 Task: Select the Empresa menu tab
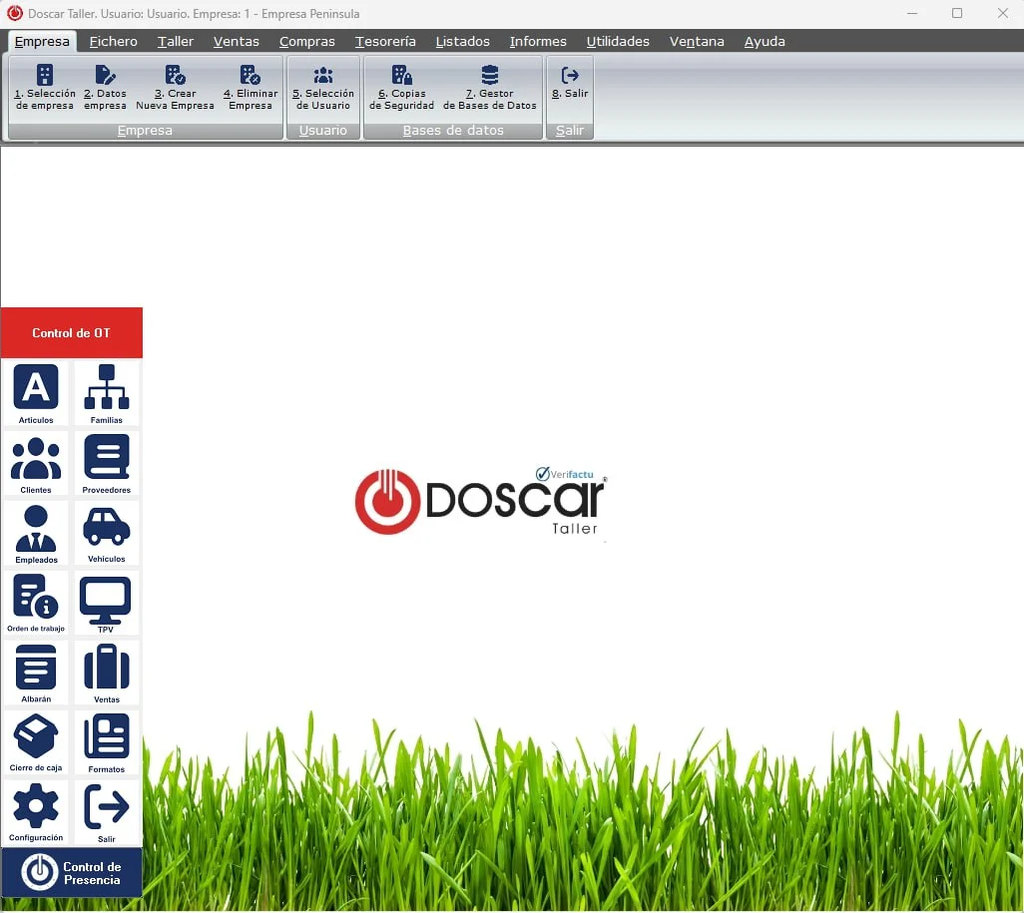(x=42, y=41)
